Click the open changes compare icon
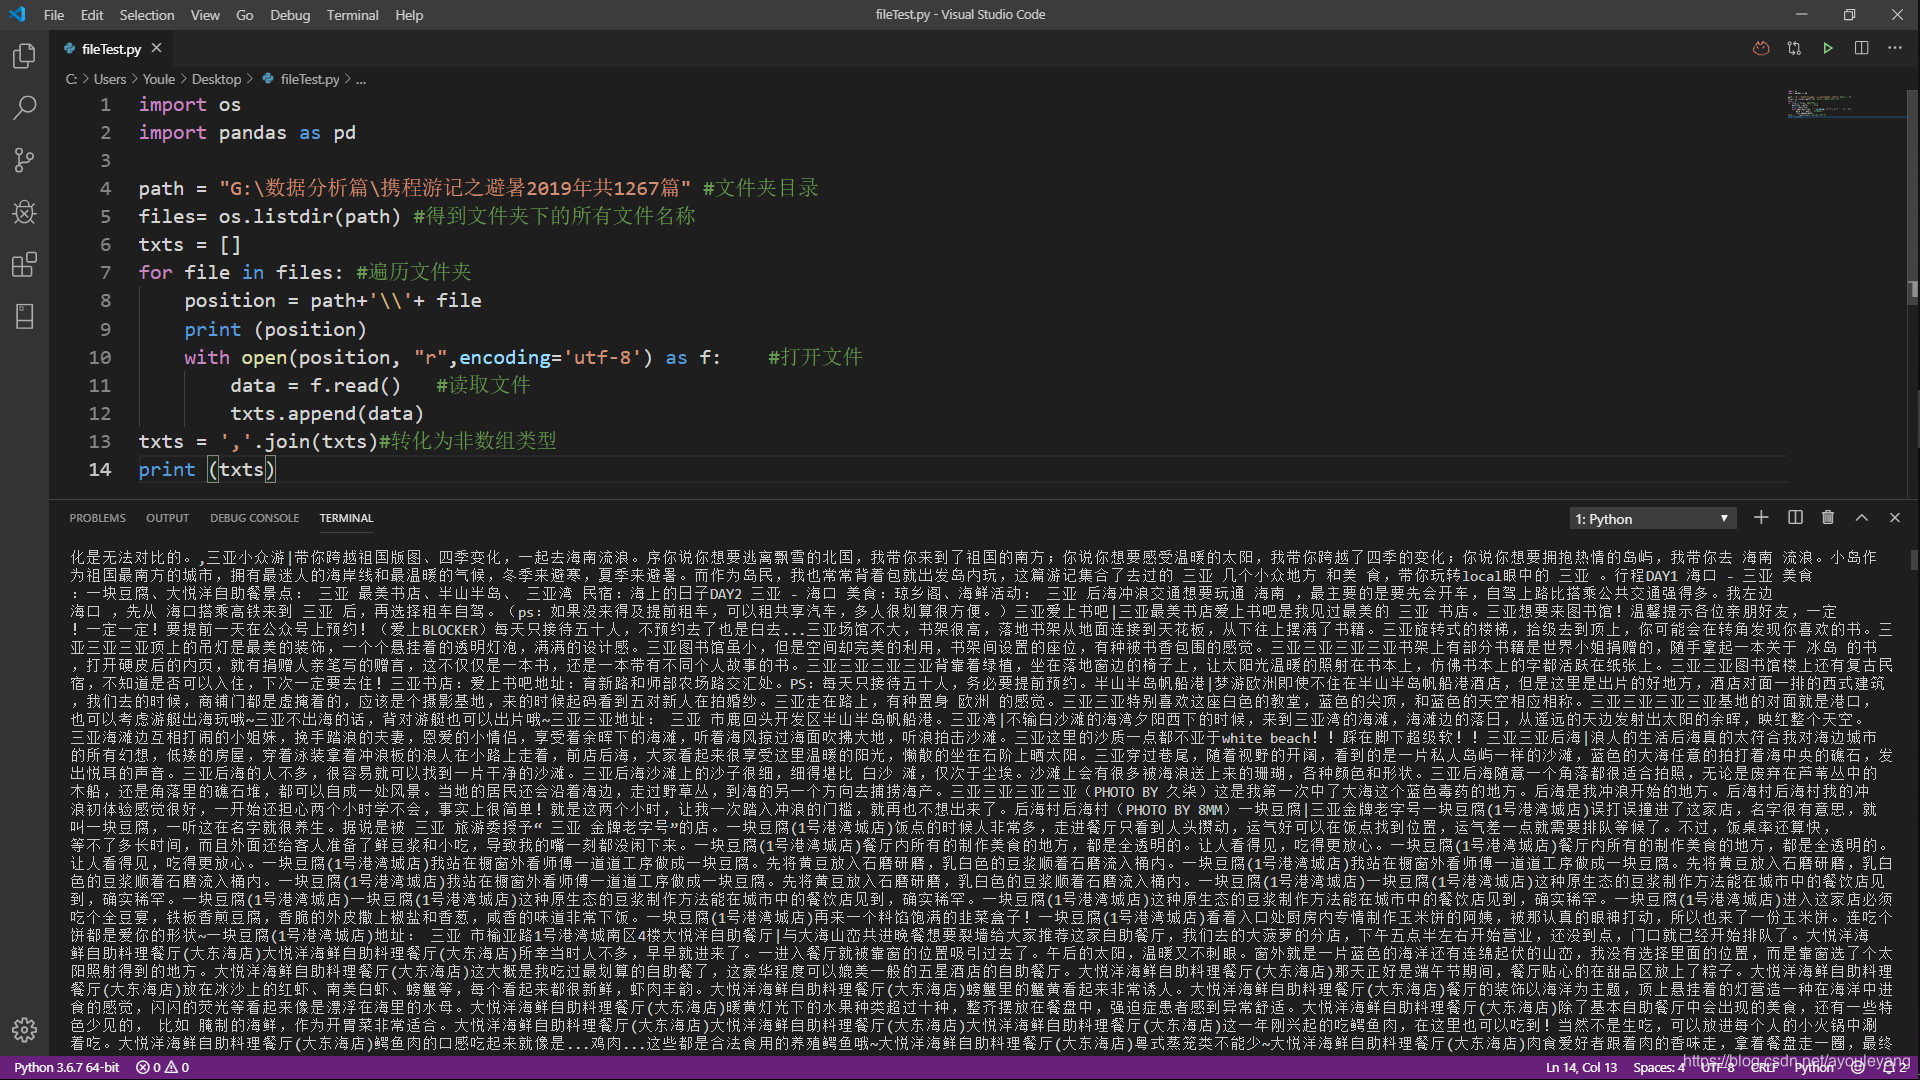The height and width of the screenshot is (1080, 1920). tap(1794, 48)
